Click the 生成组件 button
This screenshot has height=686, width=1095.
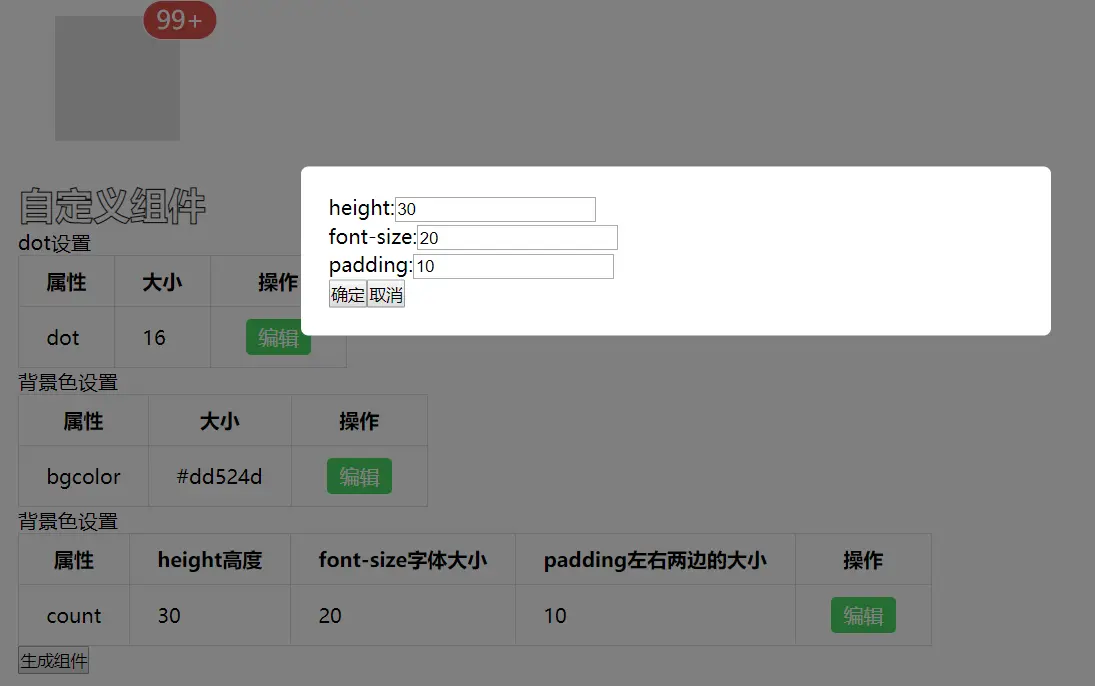(x=54, y=661)
